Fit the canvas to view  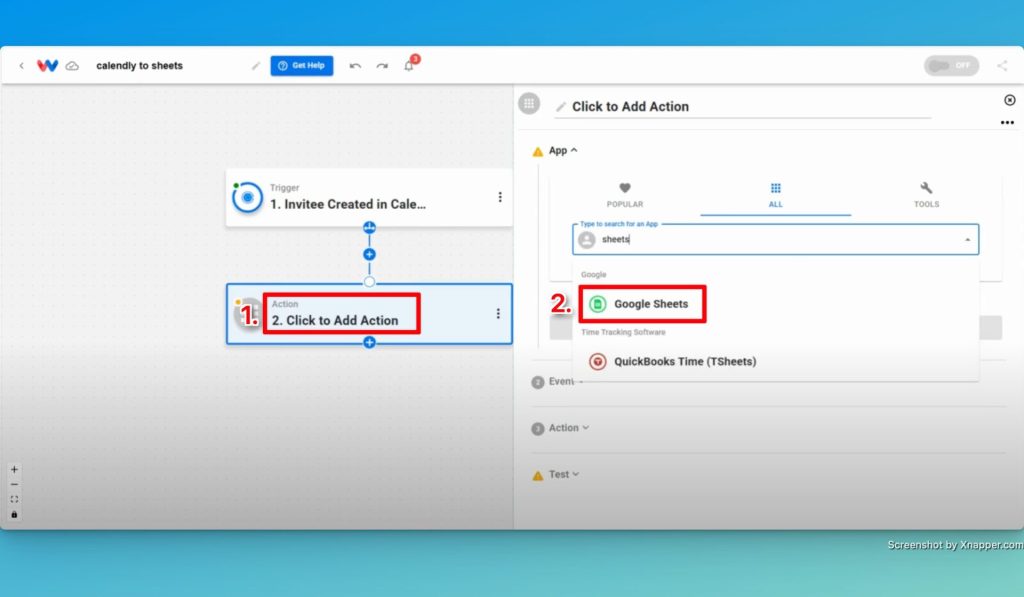coord(14,500)
